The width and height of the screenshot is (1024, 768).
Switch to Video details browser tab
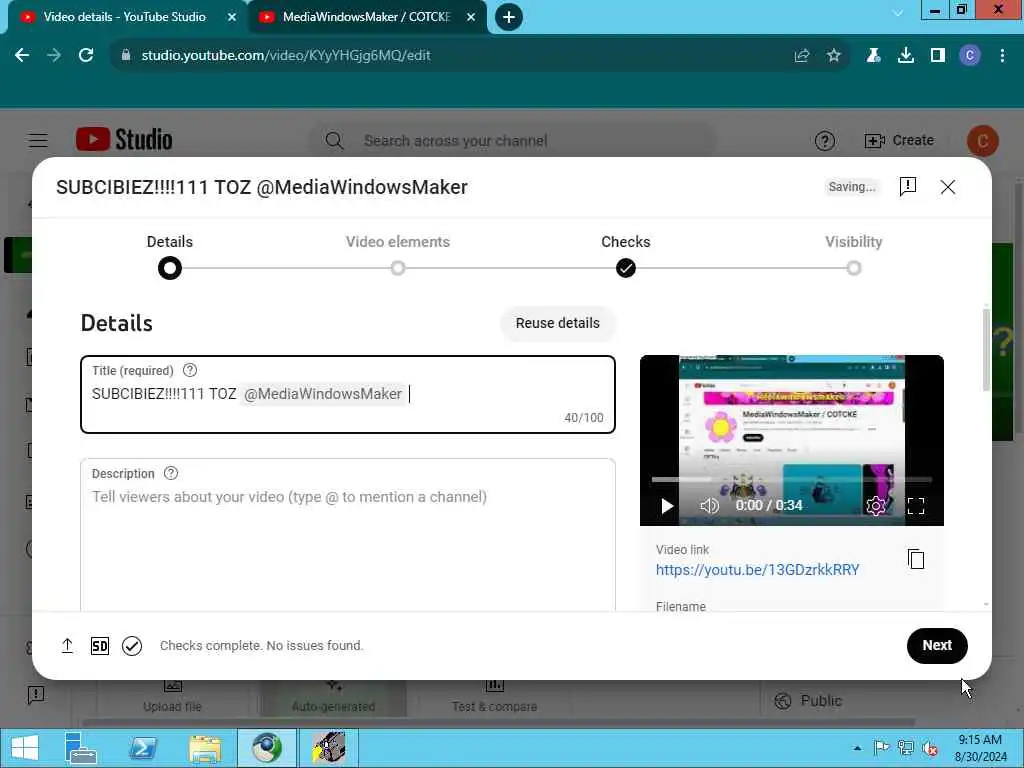point(124,17)
